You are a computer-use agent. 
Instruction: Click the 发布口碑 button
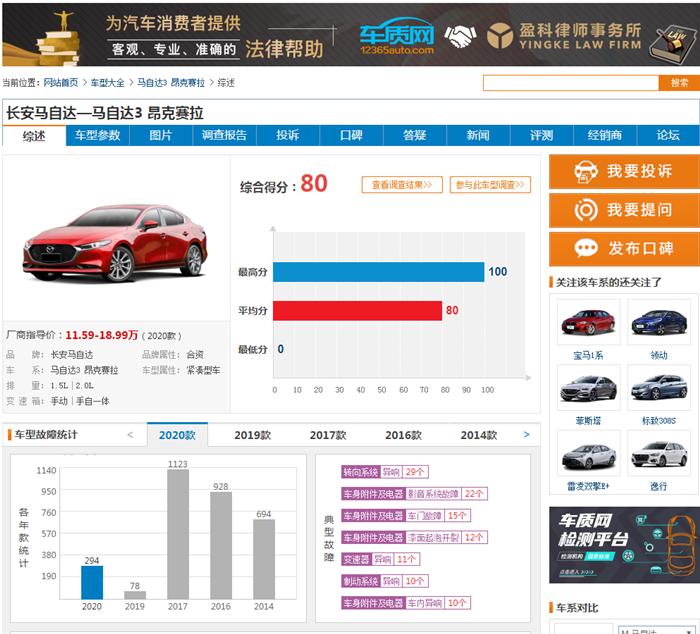point(625,249)
